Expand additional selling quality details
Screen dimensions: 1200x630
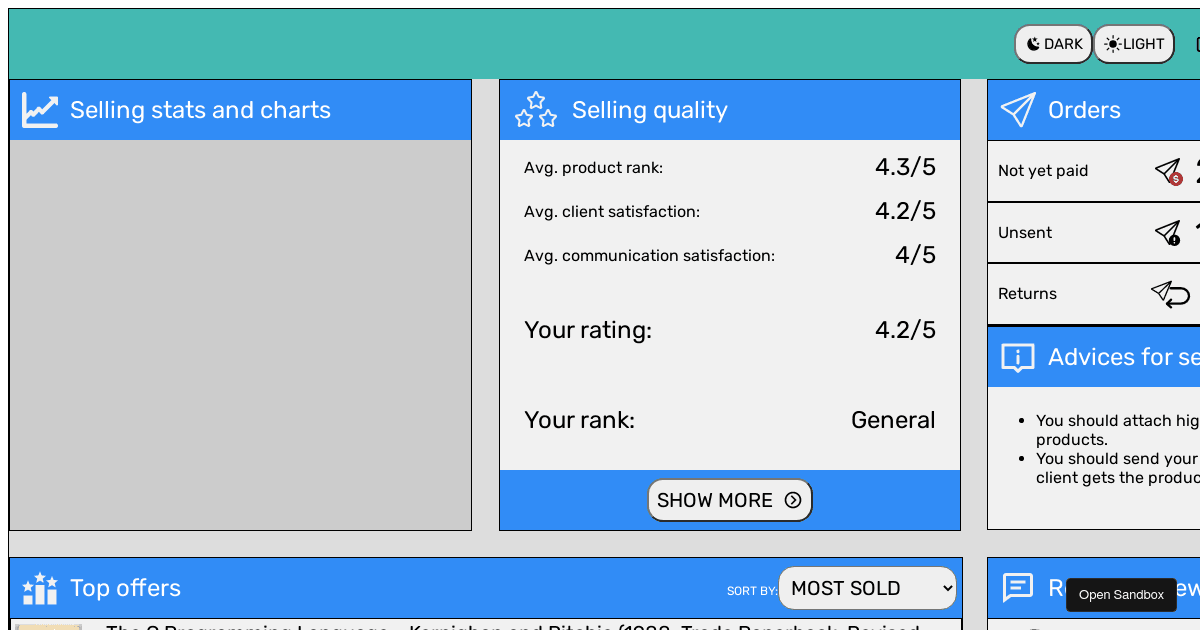730,500
